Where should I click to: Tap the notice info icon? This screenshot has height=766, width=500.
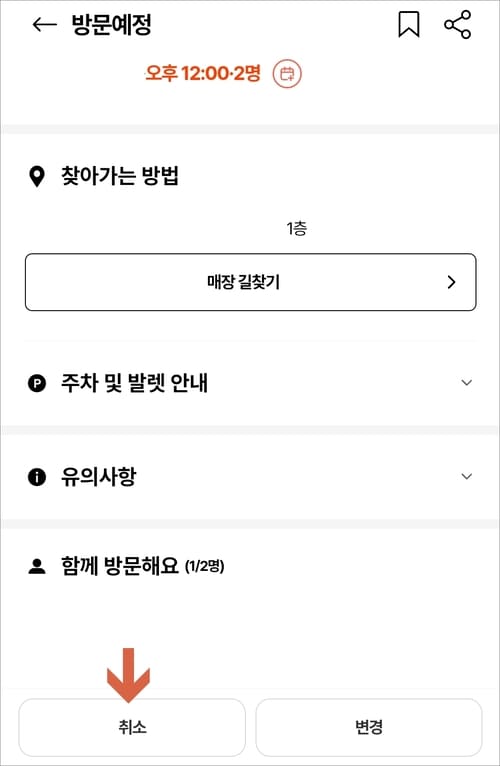tap(37, 477)
